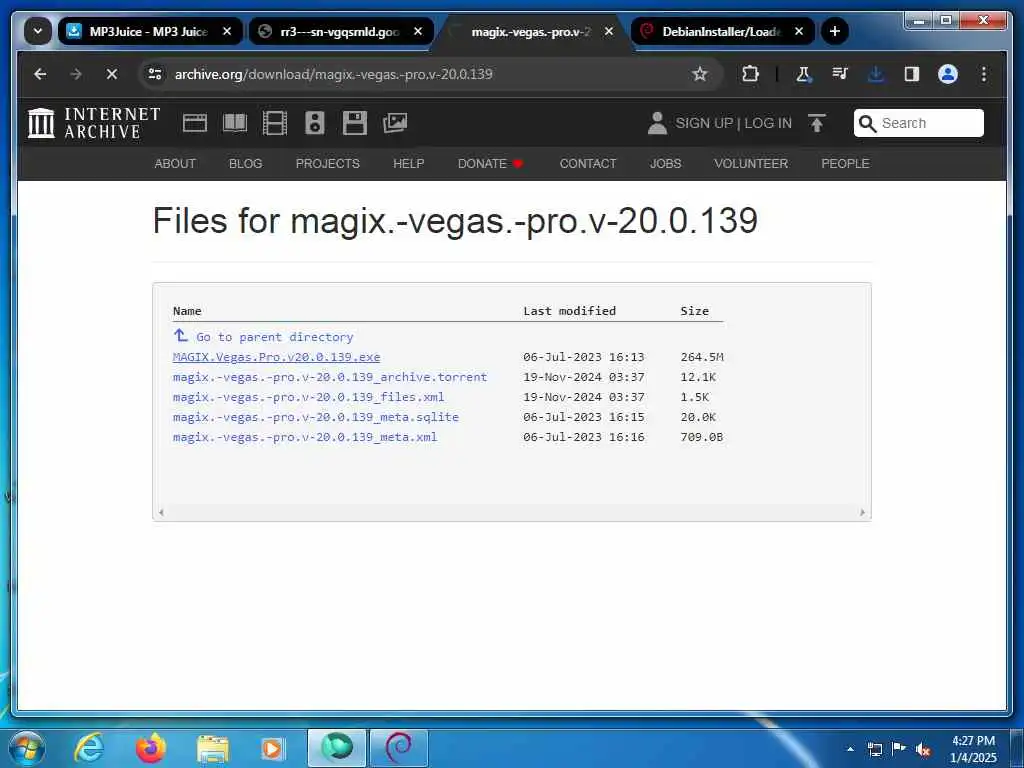This screenshot has height=768, width=1024.
Task: Go forward to the next page
Action: [x=76, y=74]
